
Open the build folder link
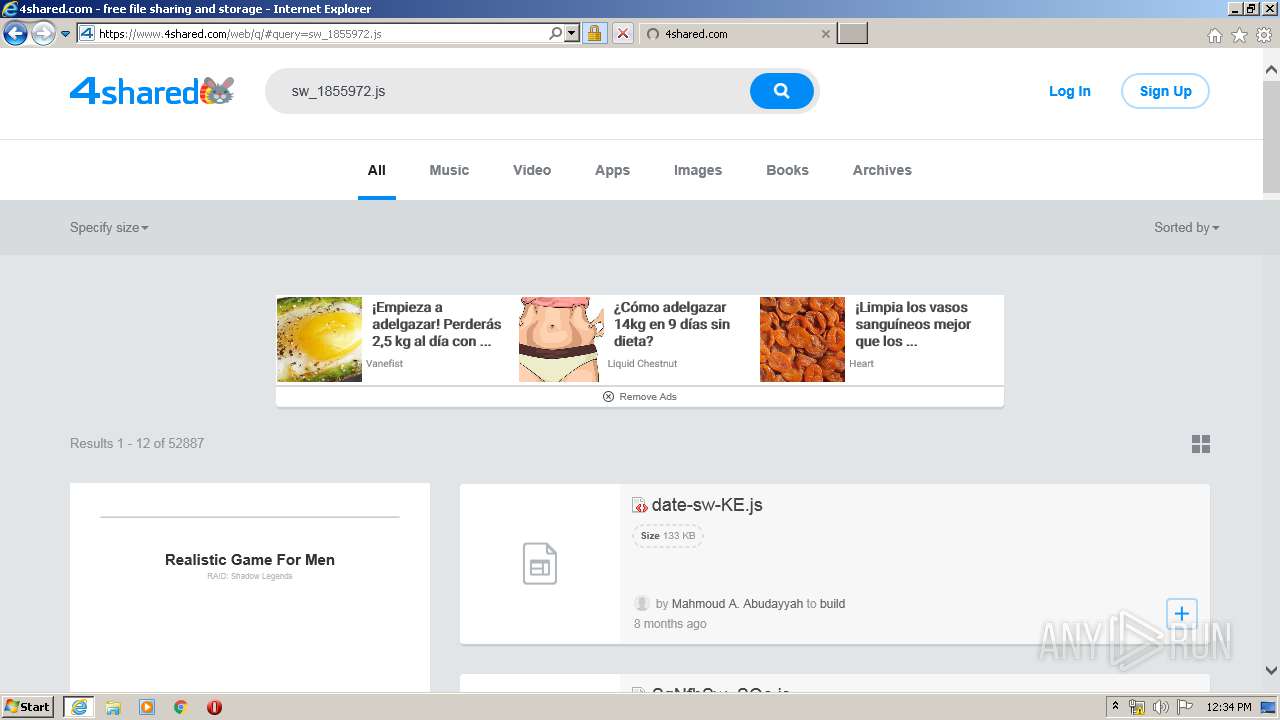[x=832, y=604]
